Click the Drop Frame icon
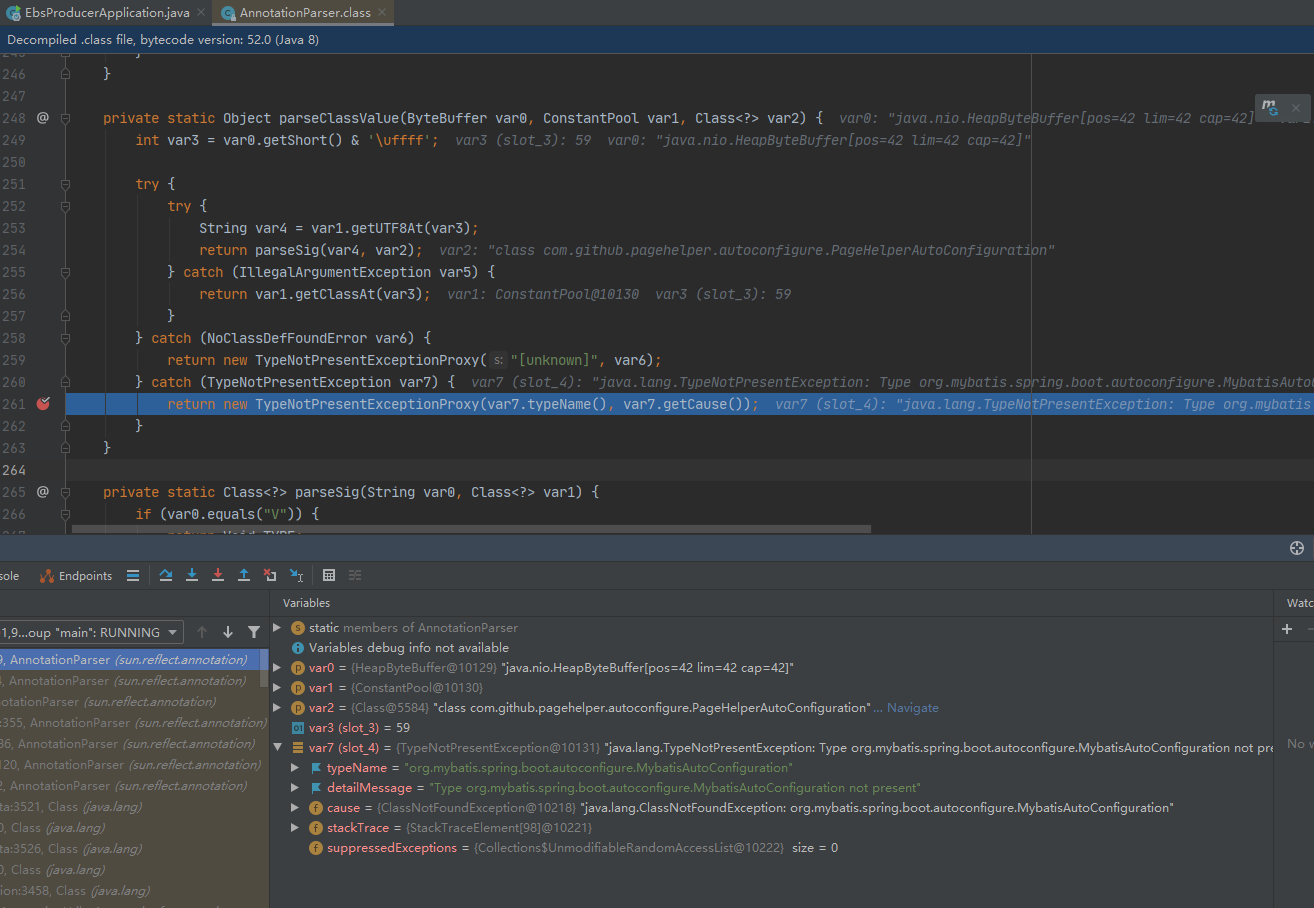This screenshot has width=1314, height=908. point(270,575)
